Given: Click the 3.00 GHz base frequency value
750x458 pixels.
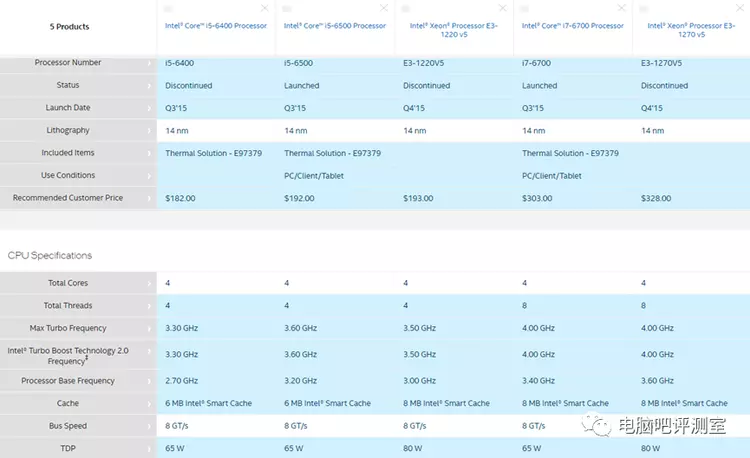Looking at the screenshot, I should tap(419, 381).
